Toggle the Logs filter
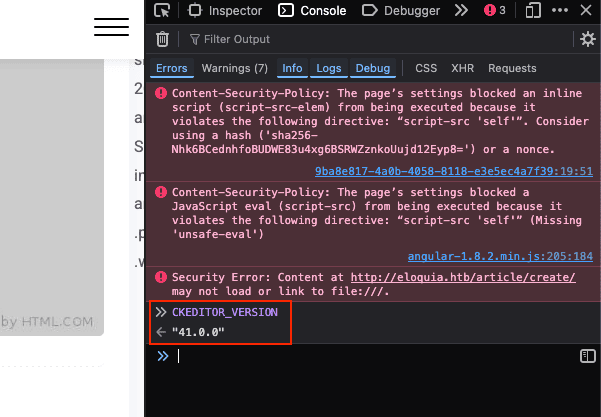 pos(328,68)
